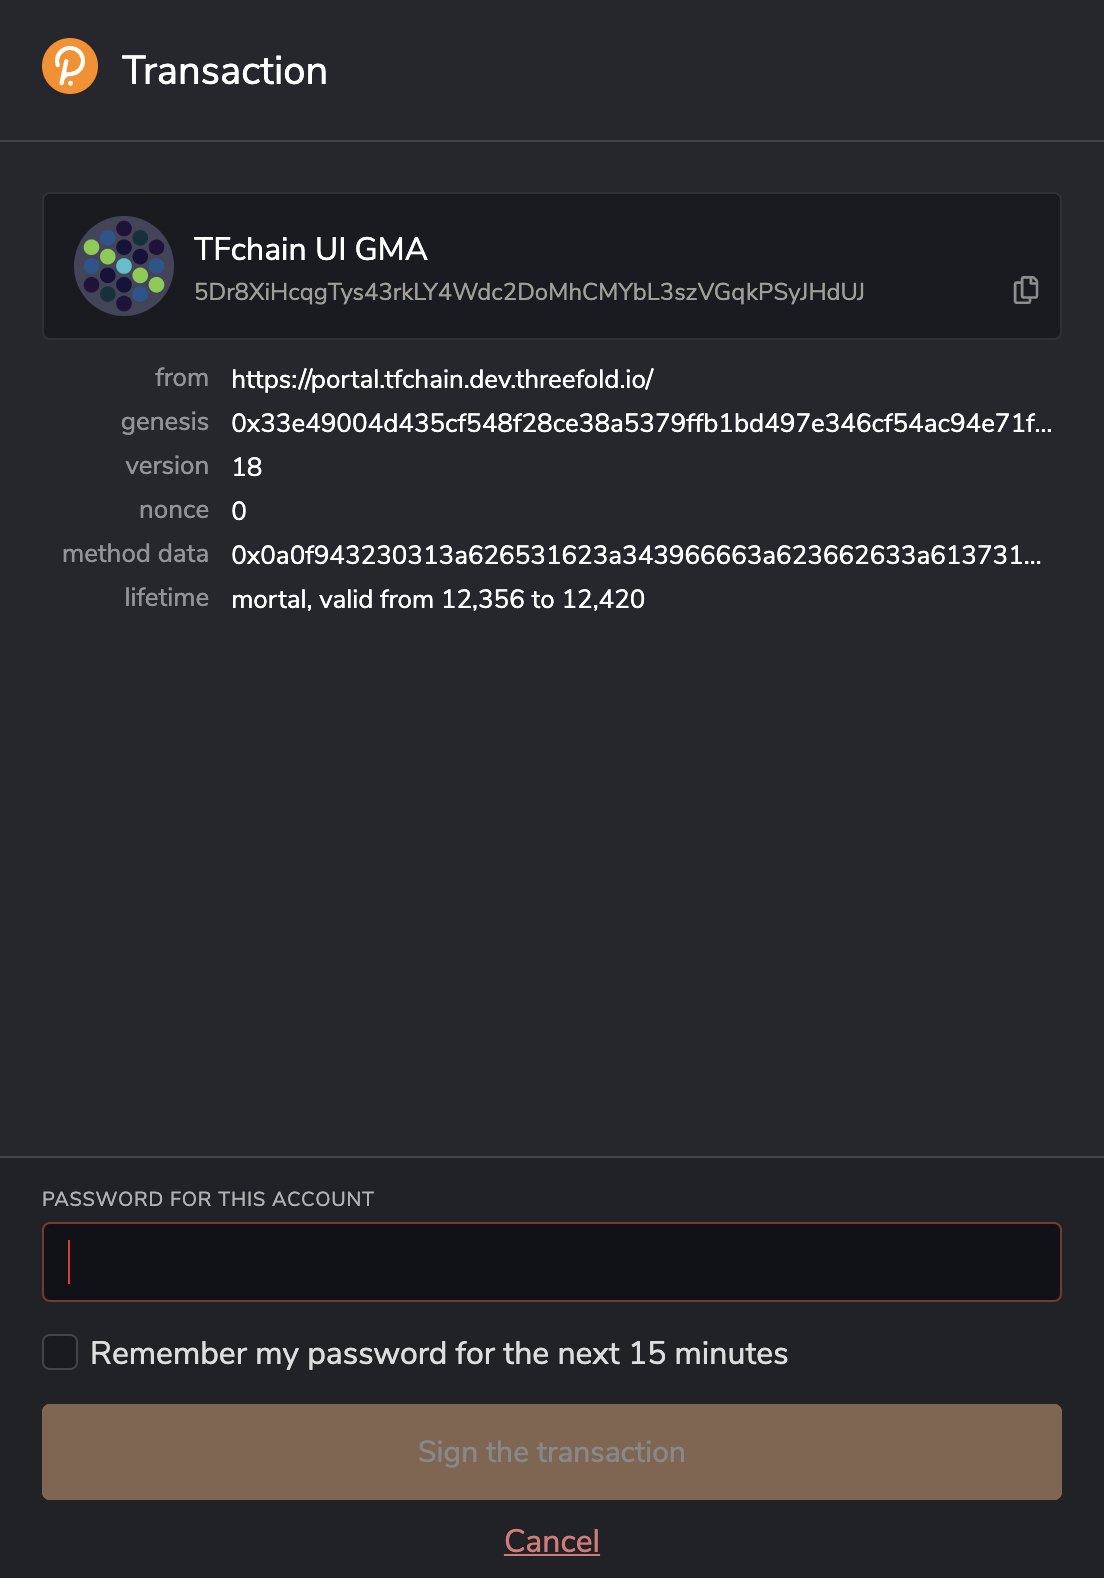The image size is (1104, 1578).
Task: Click the Password For This Account label
Action: pos(208,1199)
